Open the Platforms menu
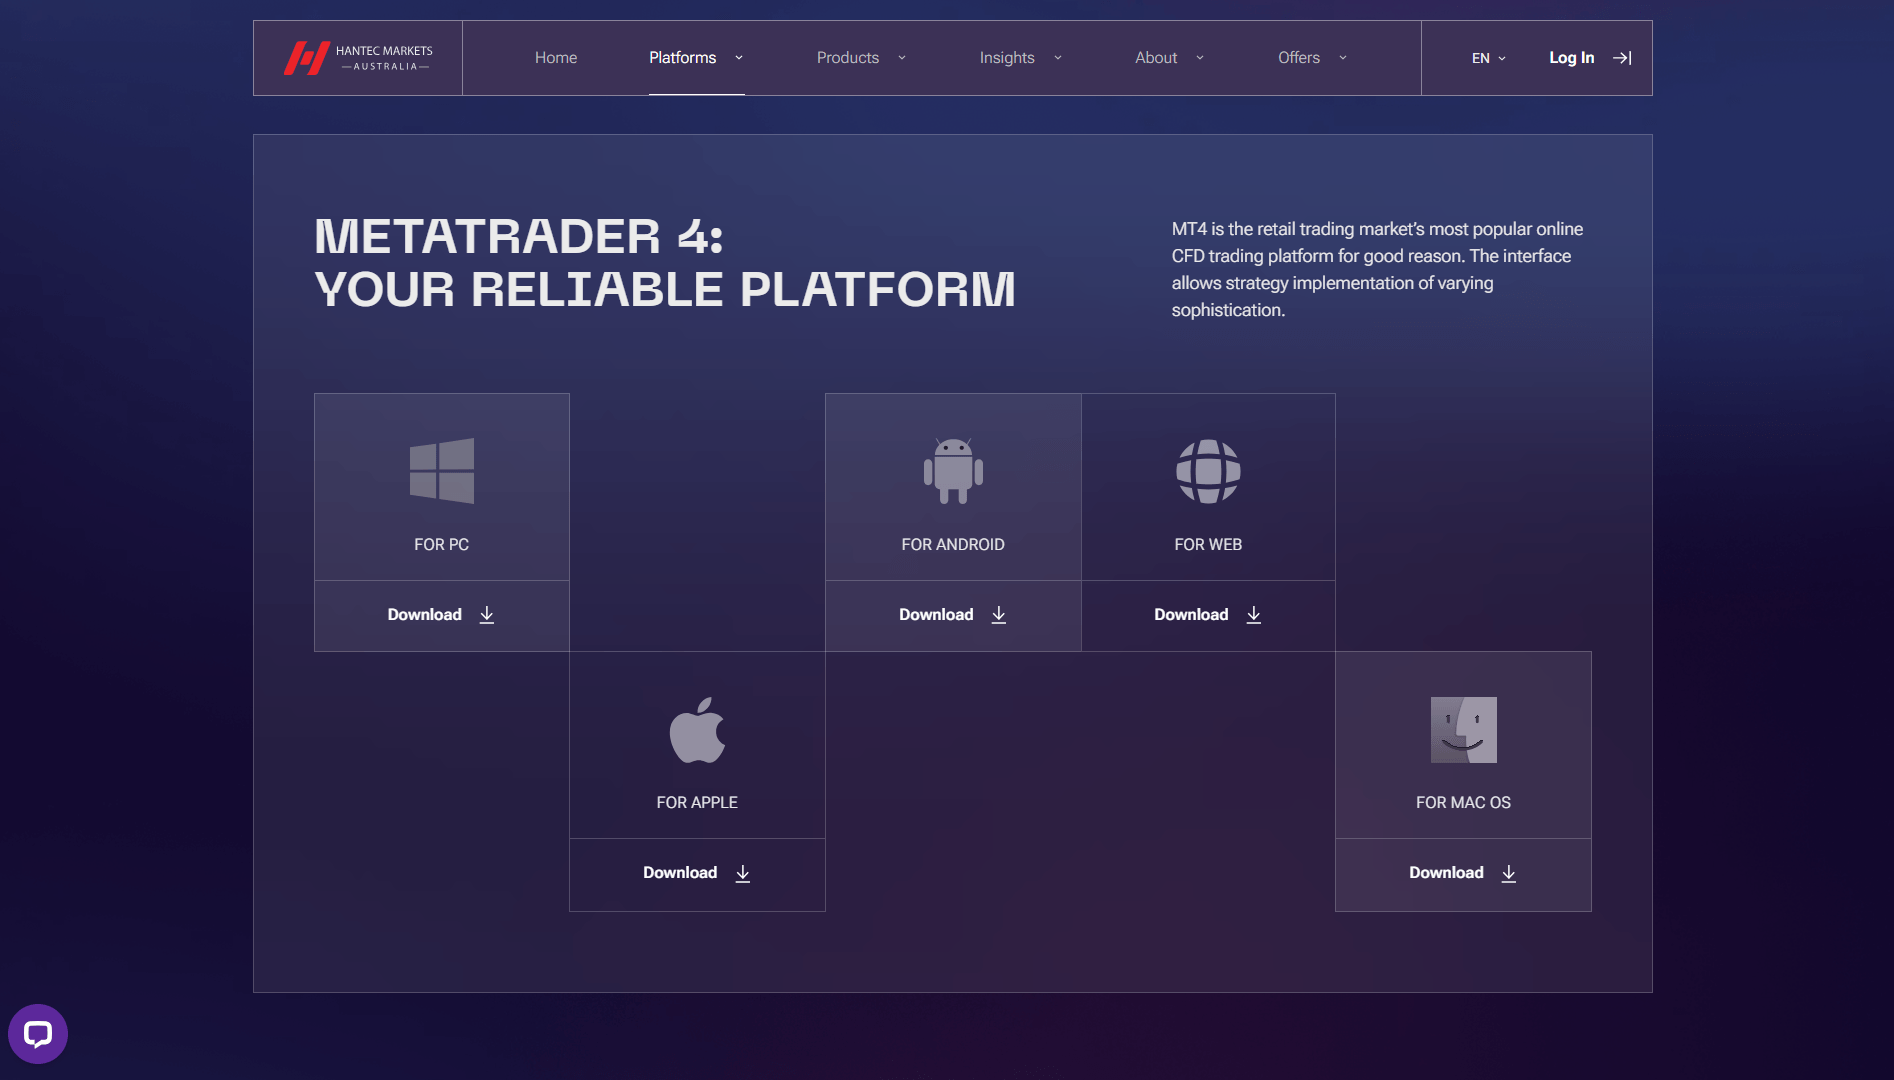1894x1080 pixels. click(x=682, y=58)
